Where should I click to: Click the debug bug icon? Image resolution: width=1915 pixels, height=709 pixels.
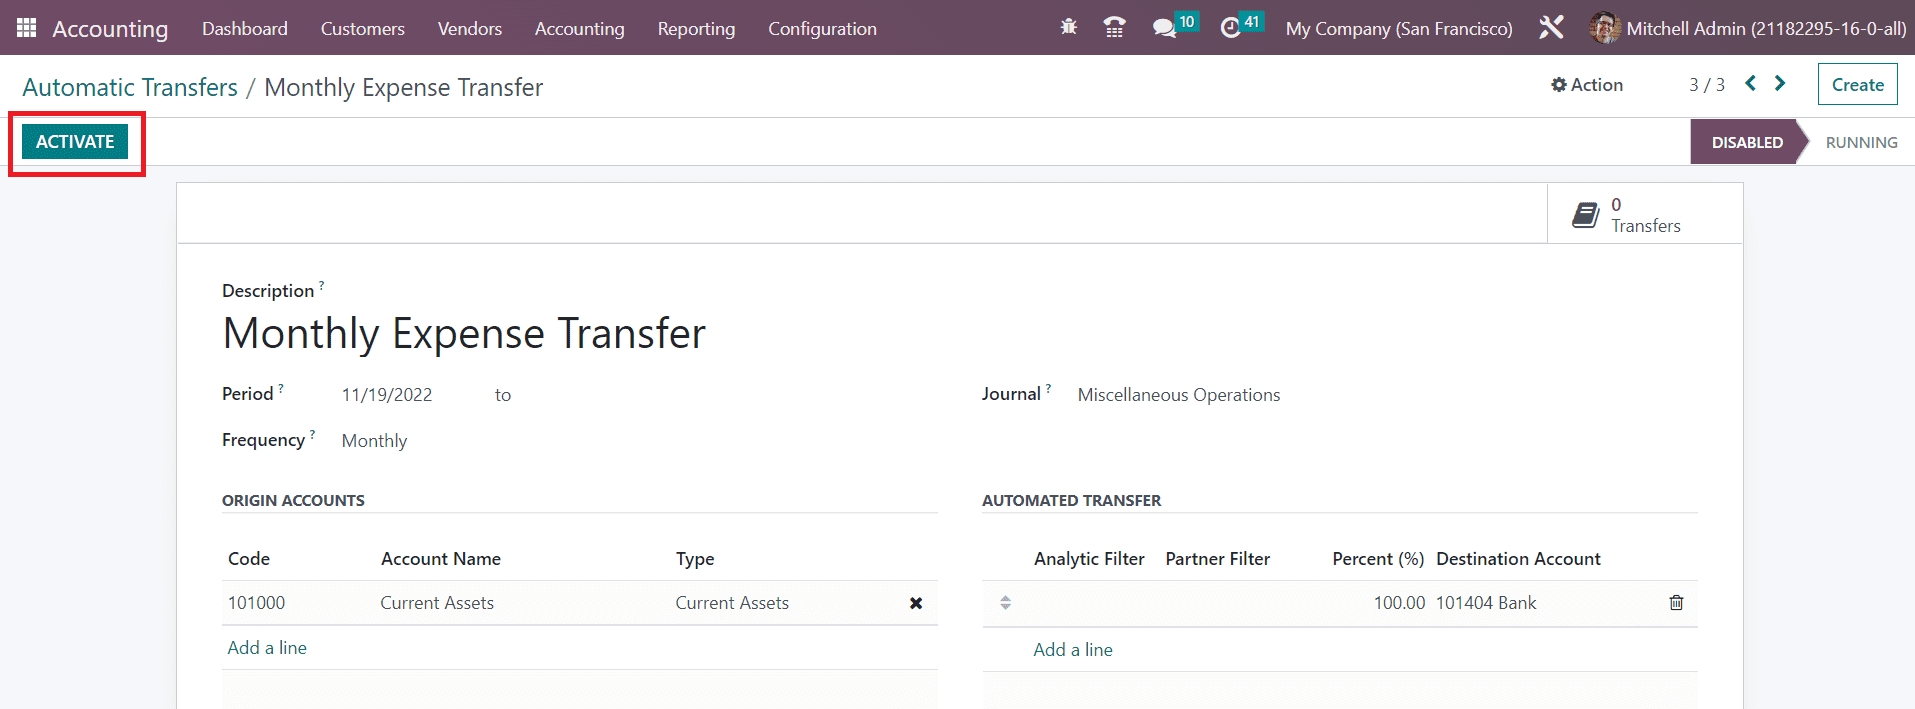[x=1068, y=28]
